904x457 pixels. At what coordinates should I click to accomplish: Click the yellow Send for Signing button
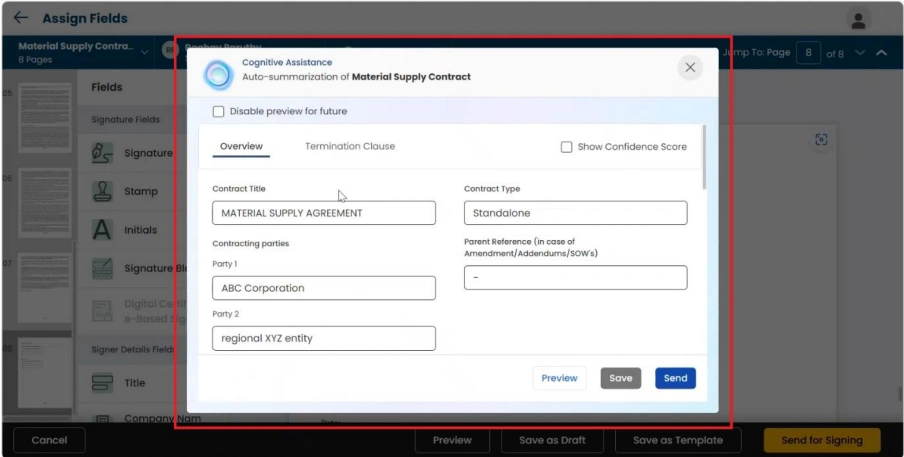822,440
